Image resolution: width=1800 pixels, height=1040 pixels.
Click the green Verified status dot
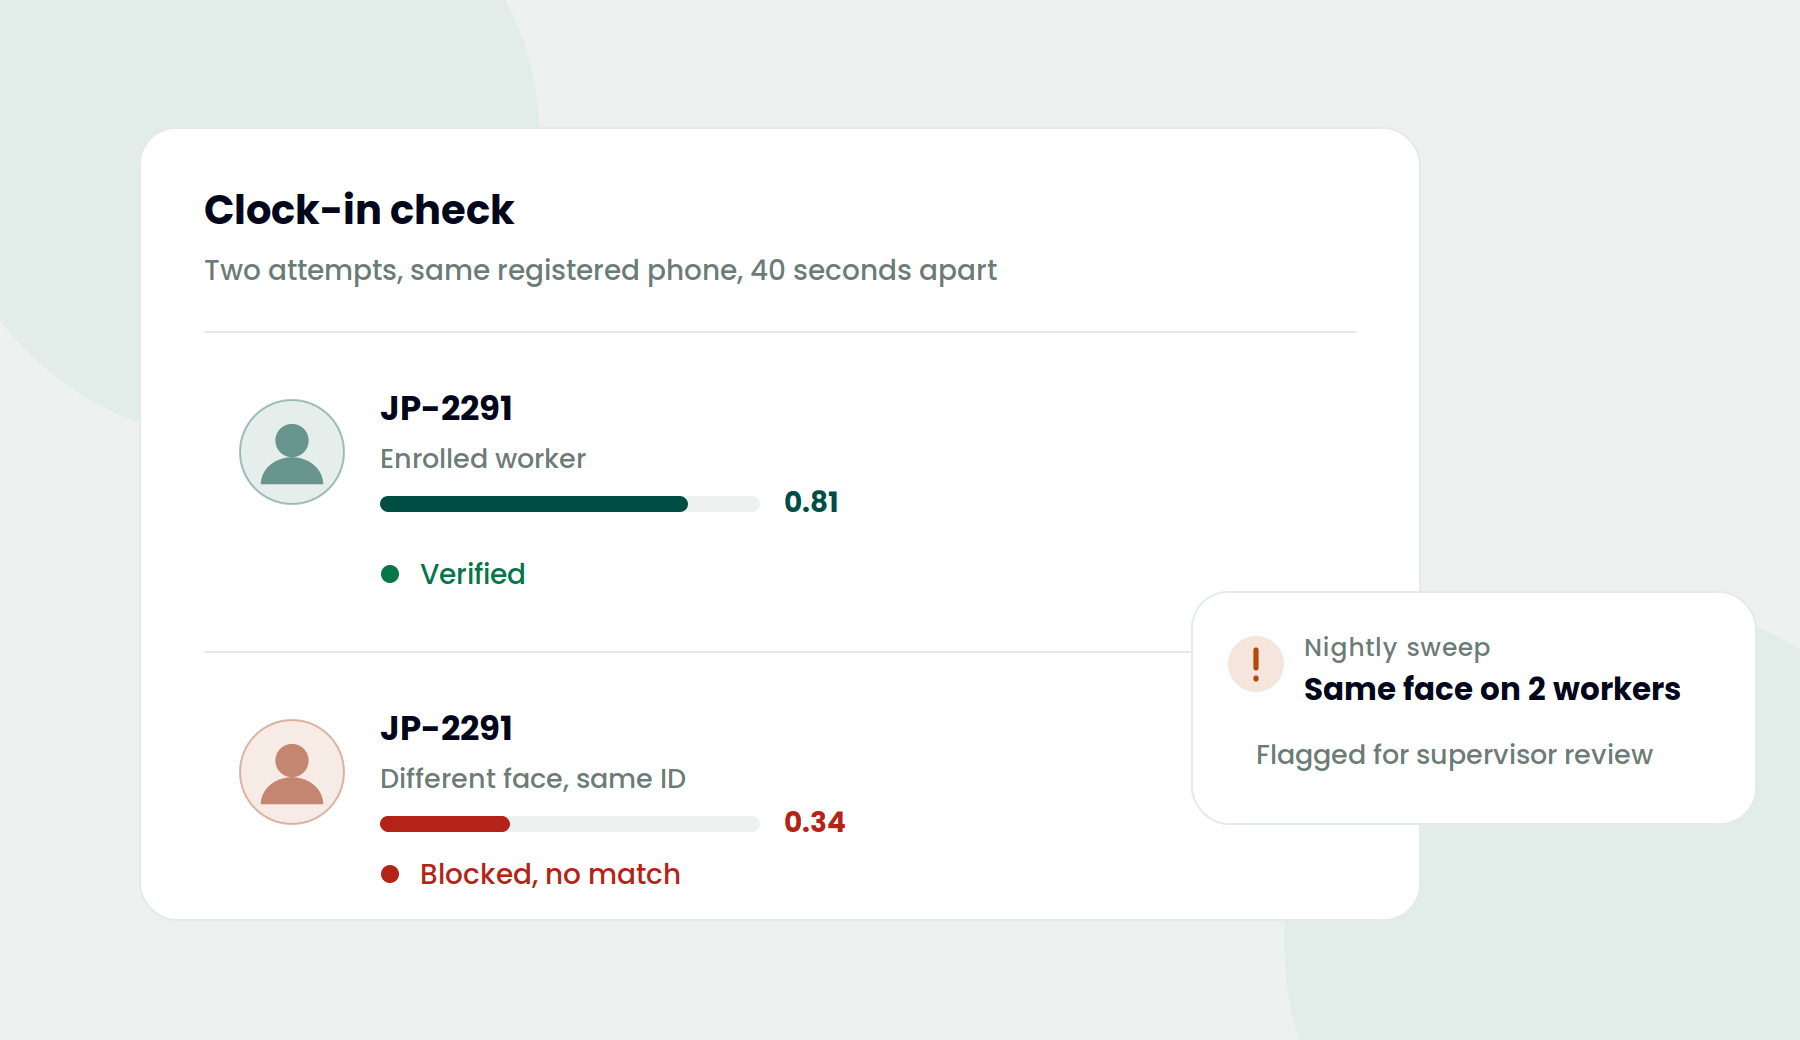point(390,574)
